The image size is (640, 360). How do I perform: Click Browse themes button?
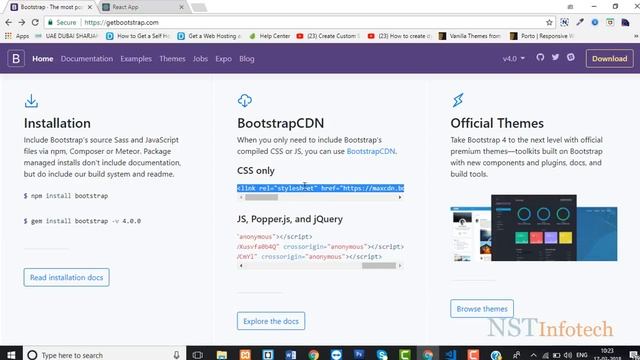tap(482, 309)
